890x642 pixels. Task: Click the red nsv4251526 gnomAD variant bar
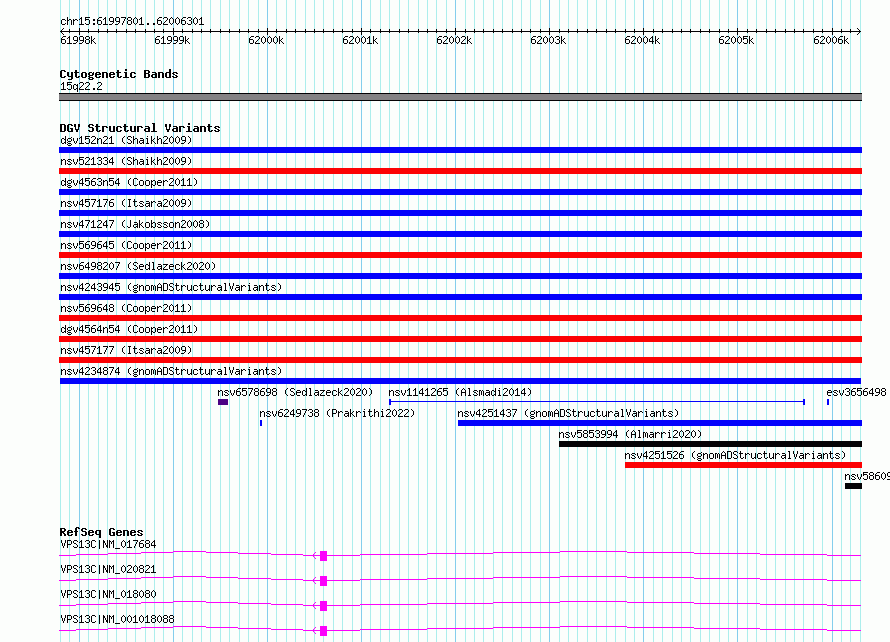click(744, 465)
